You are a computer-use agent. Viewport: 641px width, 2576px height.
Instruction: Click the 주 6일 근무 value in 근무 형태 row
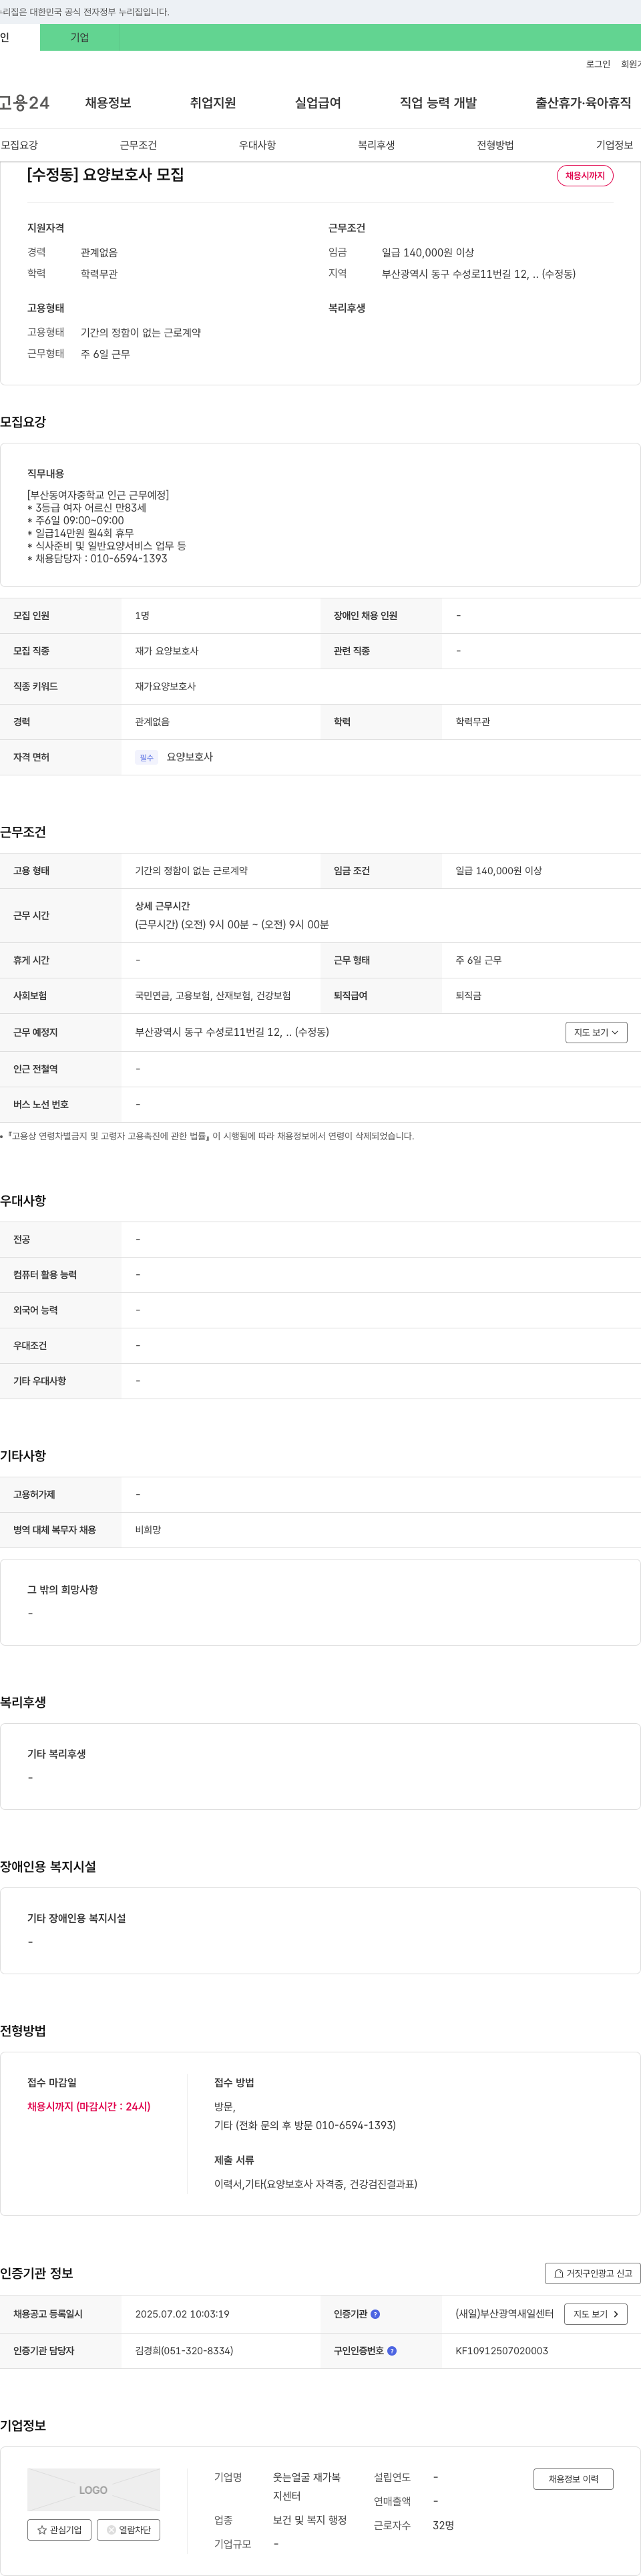pos(479,961)
